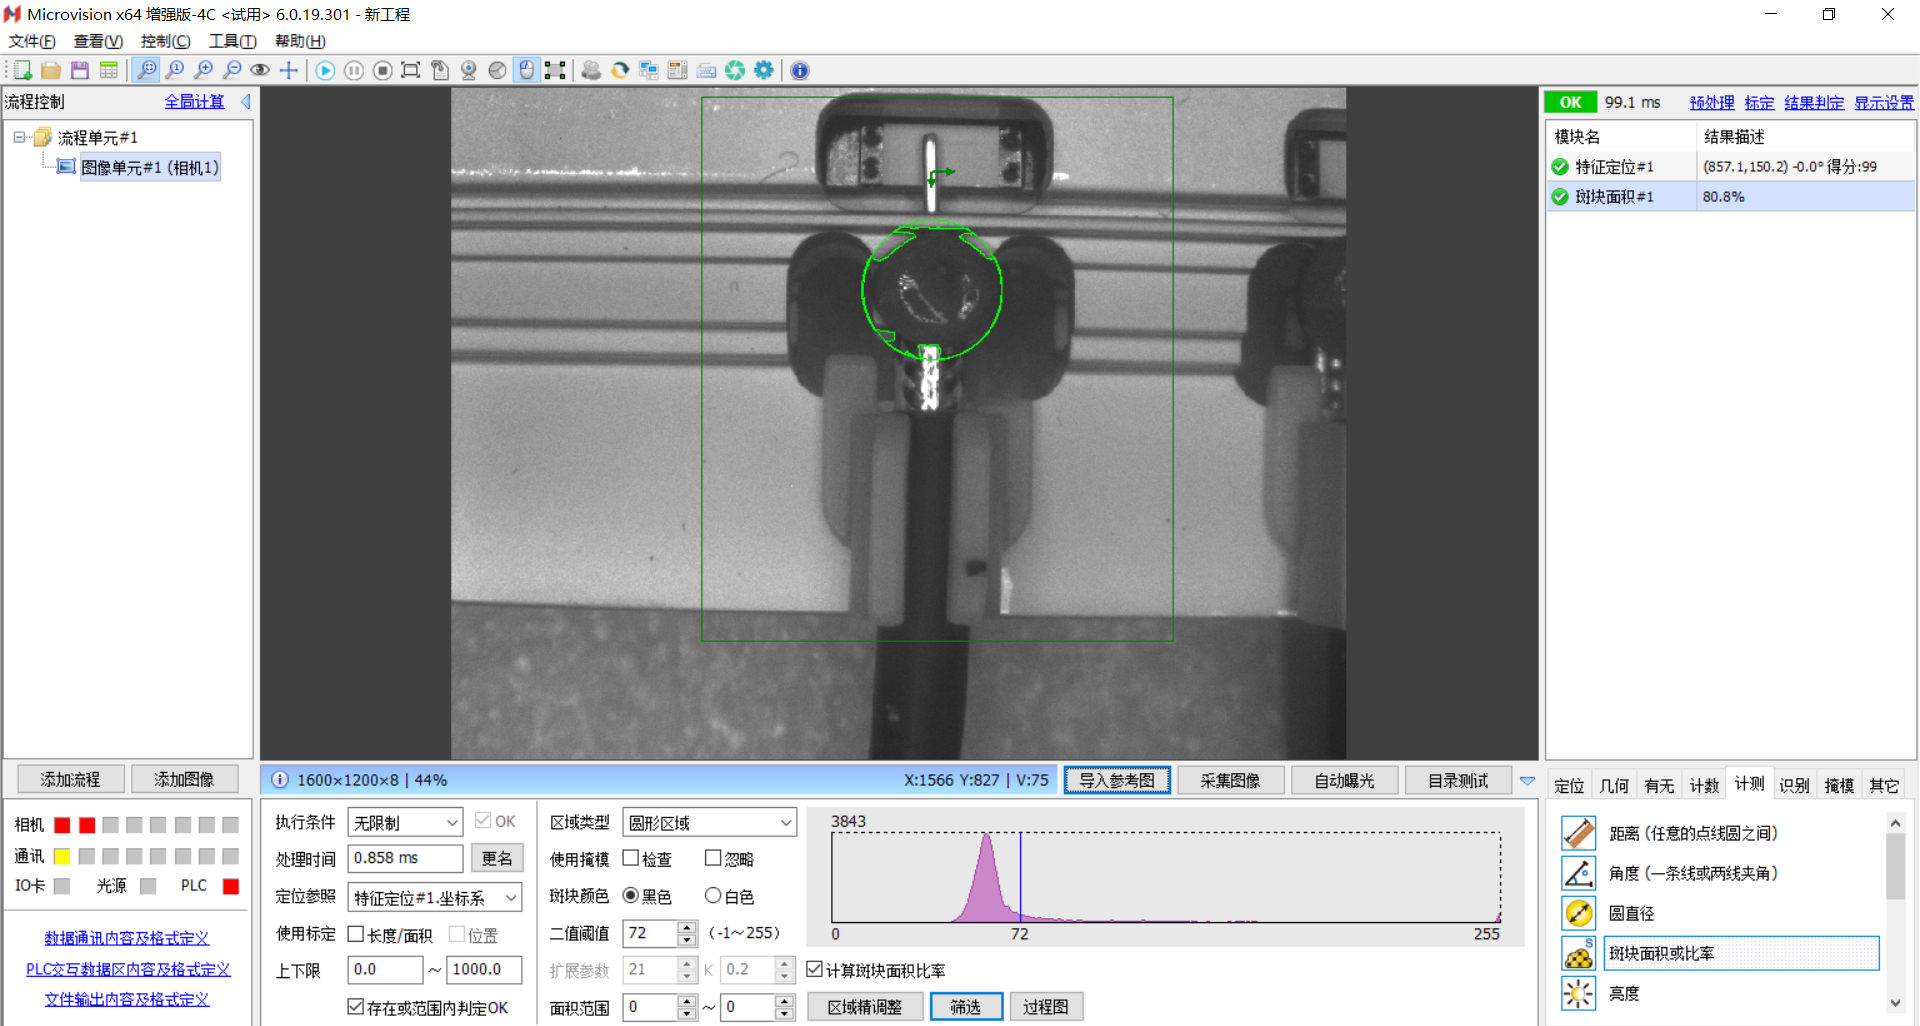Zoom in with the plus magnifier icon
The height and width of the screenshot is (1026, 1920).
204,70
